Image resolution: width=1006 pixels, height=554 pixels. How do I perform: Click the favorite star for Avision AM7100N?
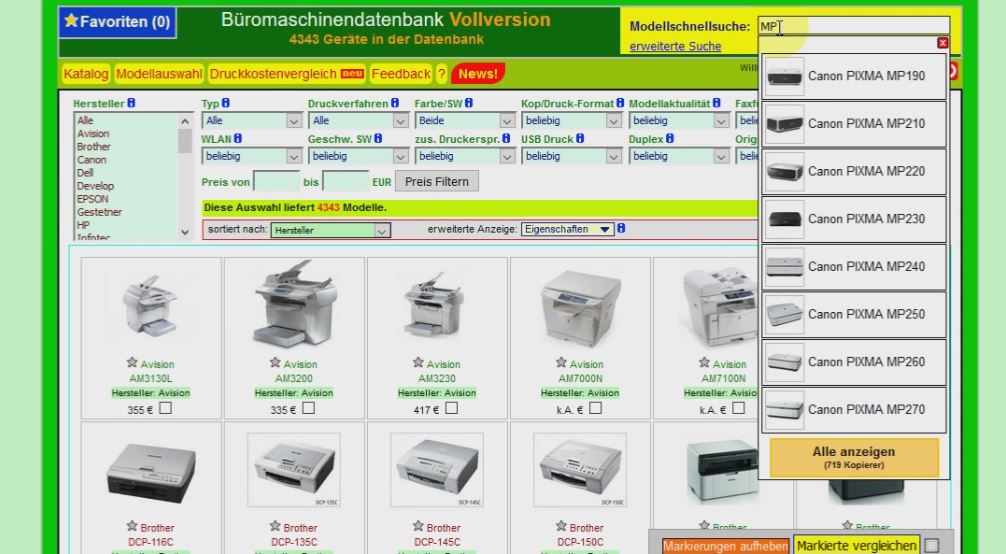(x=704, y=363)
